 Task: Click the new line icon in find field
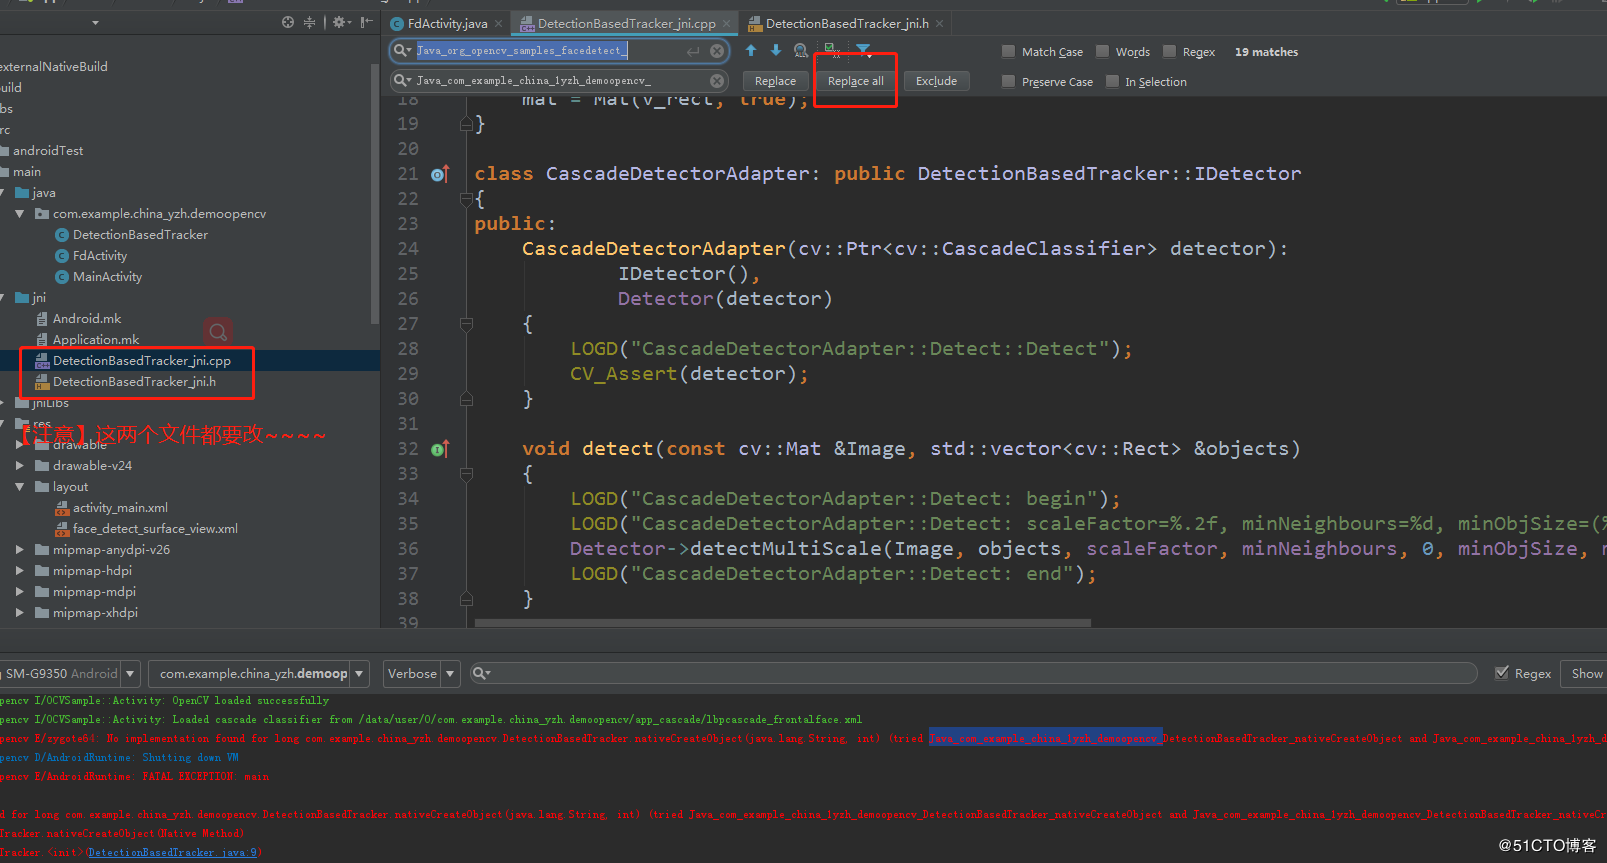693,50
